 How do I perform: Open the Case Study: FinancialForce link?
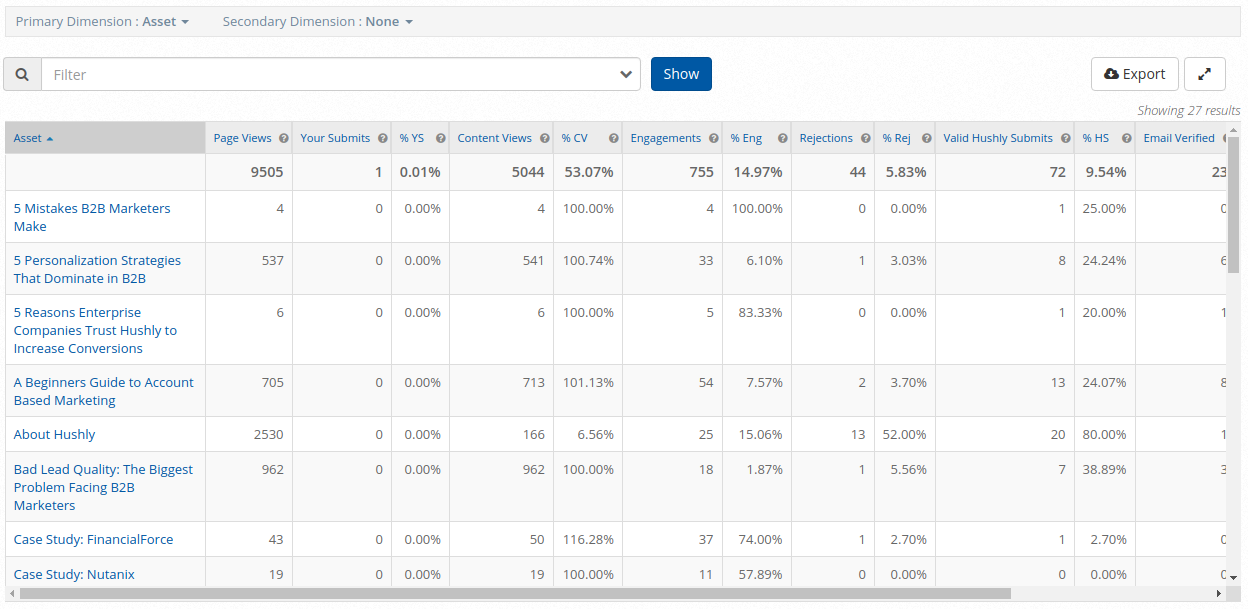[93, 539]
